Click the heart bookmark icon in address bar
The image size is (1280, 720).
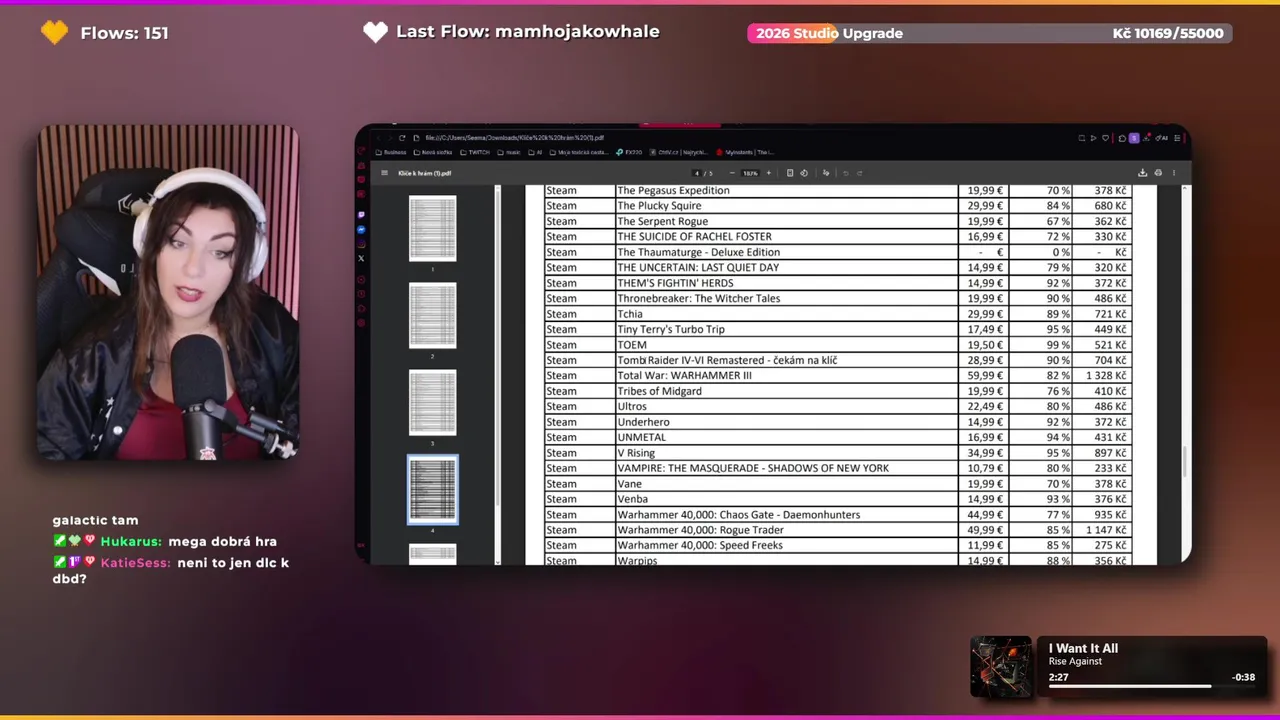(x=1106, y=138)
